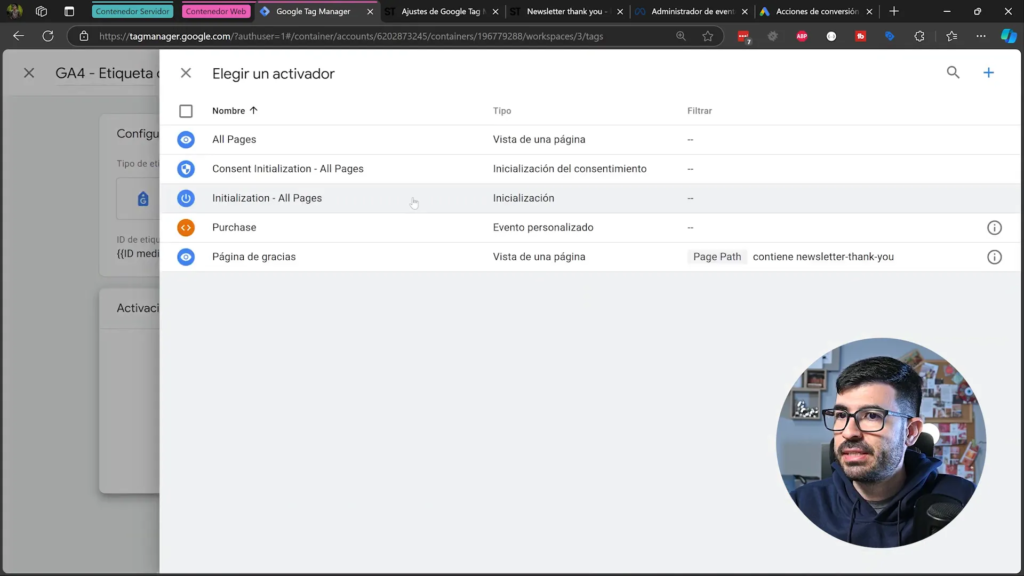
Task: Open the browser zoom magnifier icon
Action: click(680, 36)
